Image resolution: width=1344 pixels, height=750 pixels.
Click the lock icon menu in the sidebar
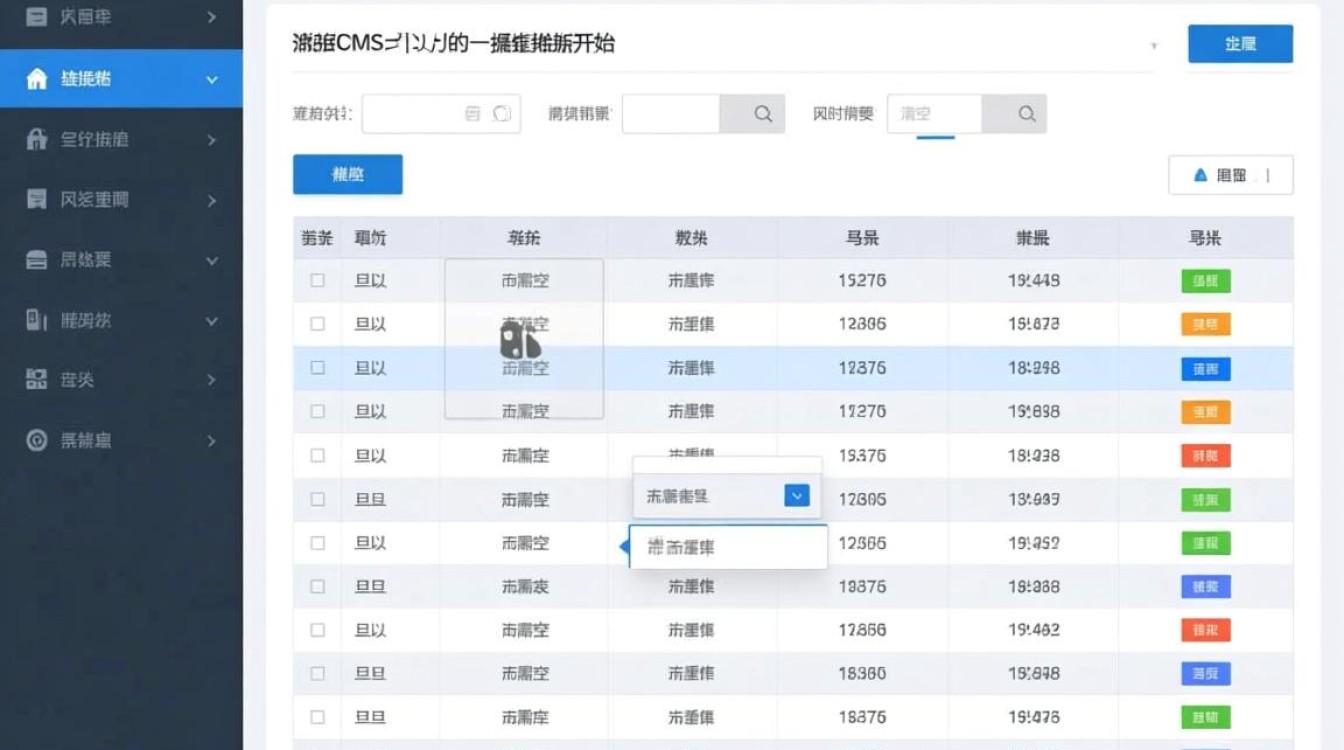pos(37,140)
